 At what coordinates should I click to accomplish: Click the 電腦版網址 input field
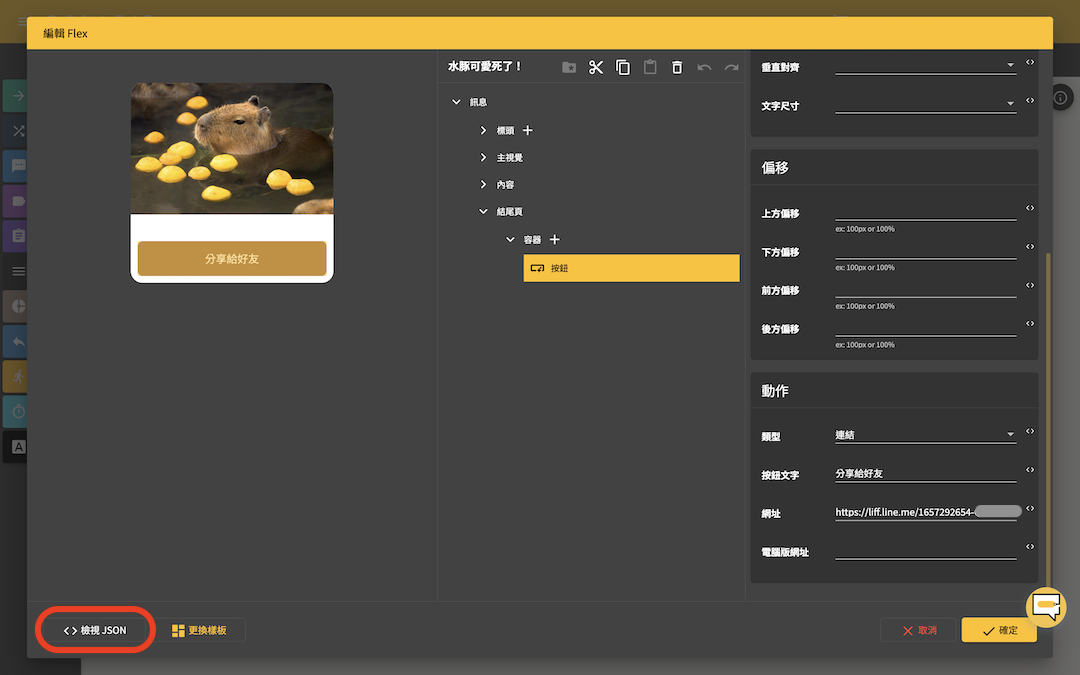pyautogui.click(x=925, y=550)
